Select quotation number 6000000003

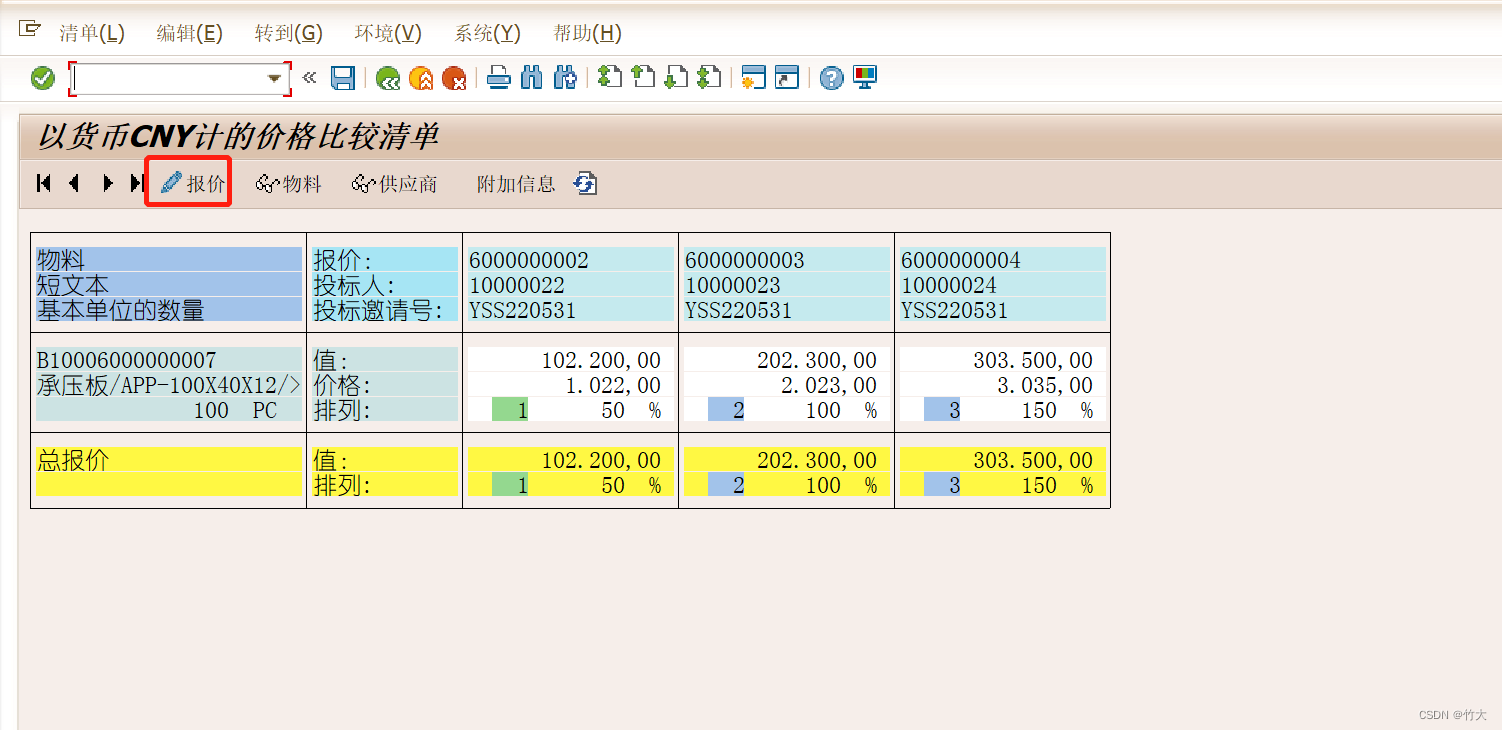coord(745,260)
